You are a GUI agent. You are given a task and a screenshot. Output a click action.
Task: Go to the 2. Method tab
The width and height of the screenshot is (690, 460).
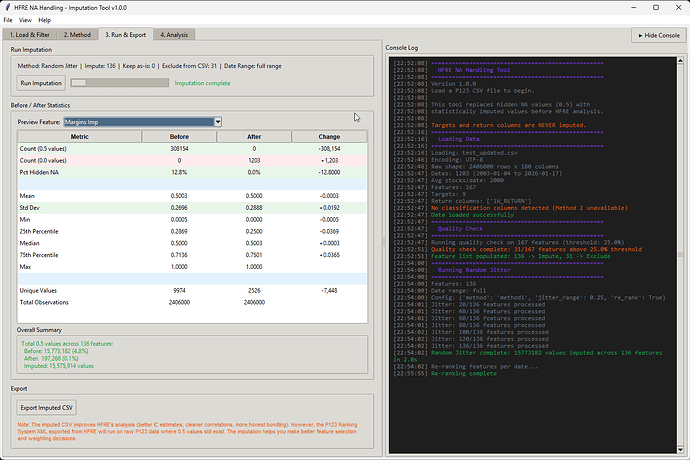(x=77, y=35)
